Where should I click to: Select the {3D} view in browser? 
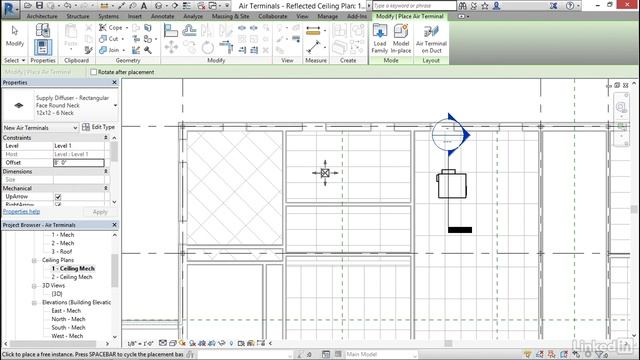pyautogui.click(x=57, y=294)
